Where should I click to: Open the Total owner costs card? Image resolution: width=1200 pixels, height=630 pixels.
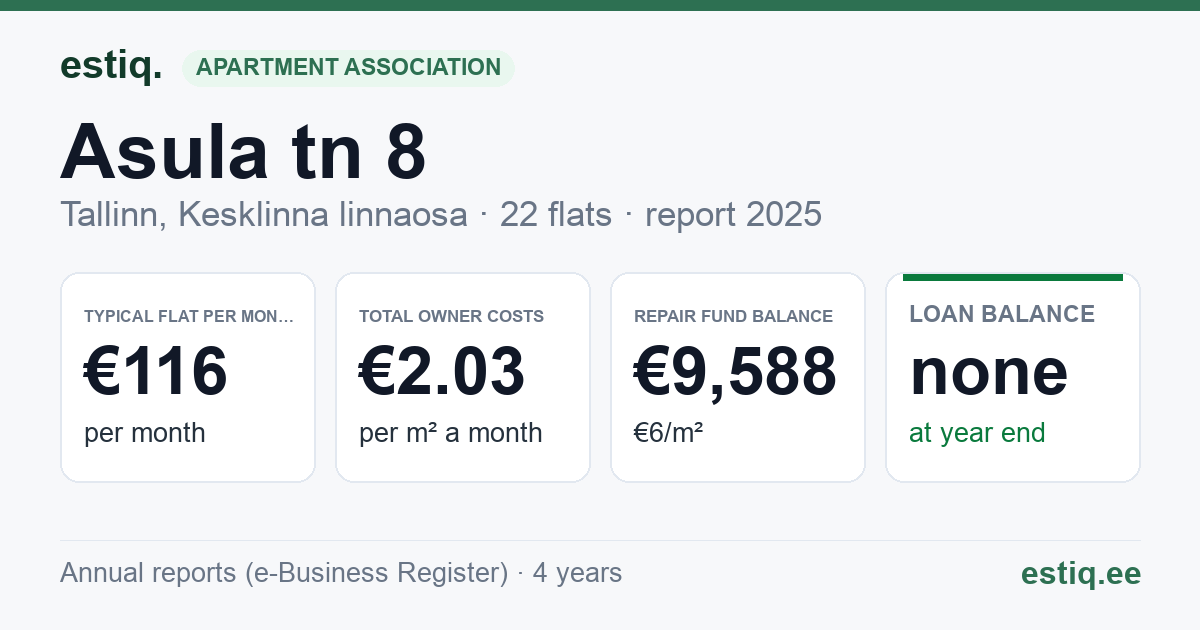[x=463, y=377]
